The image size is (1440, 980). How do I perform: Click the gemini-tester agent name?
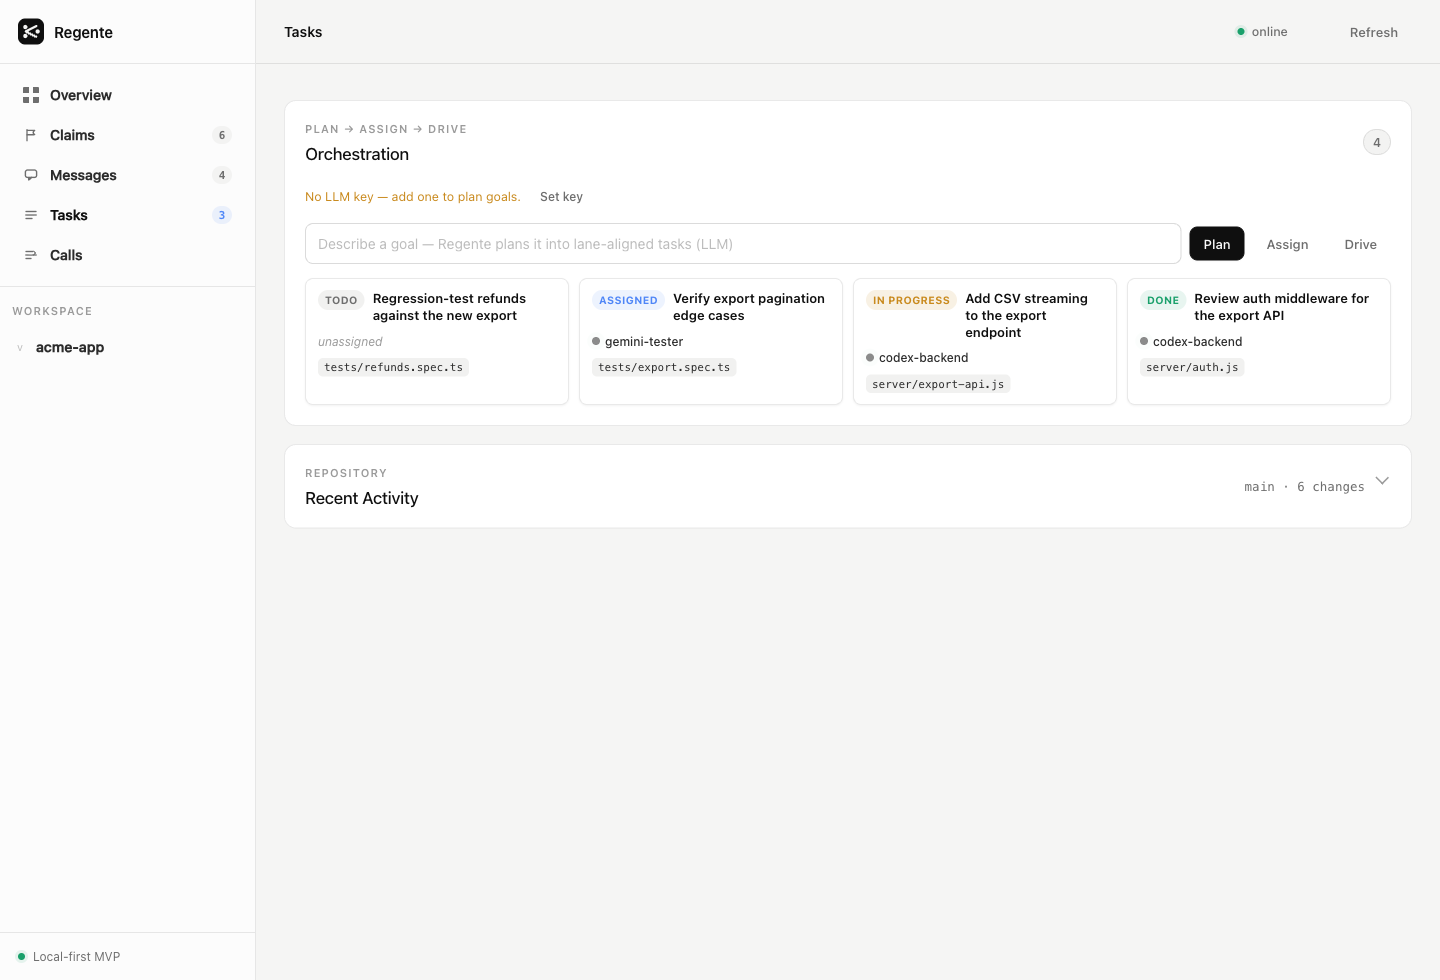644,341
